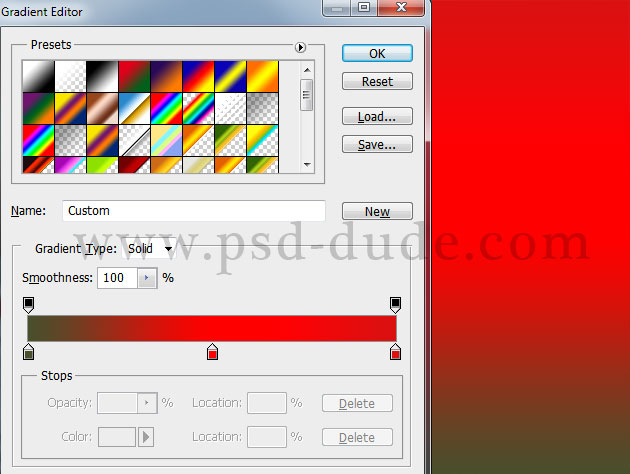Open the Smoothness slider arrow

147,278
